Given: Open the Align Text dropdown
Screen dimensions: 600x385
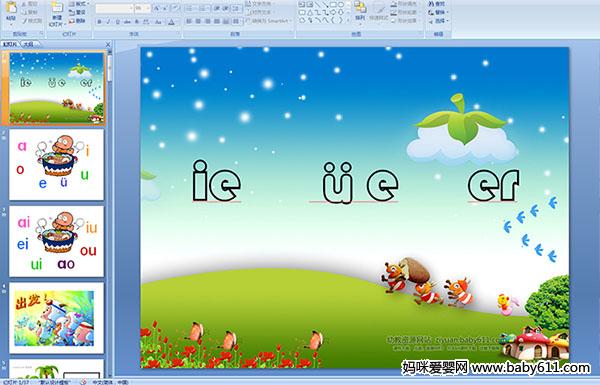Looking at the screenshot, I should [x=260, y=12].
